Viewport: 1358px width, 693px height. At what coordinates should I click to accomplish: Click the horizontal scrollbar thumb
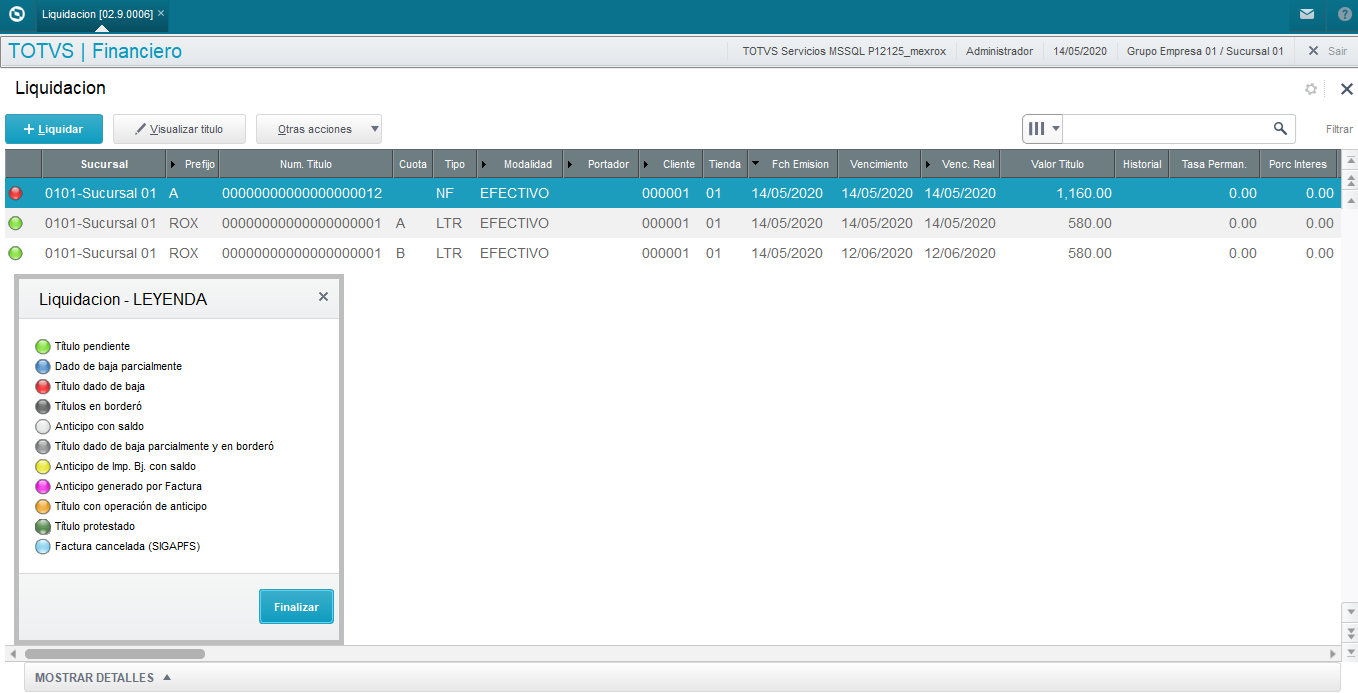tap(115, 654)
